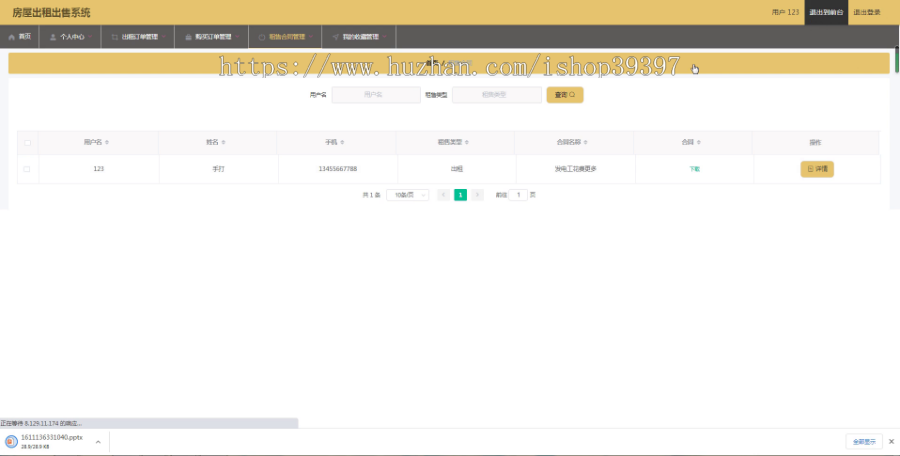The image size is (900, 456).
Task: Open the 10条/页 page size dropdown
Action: [408, 195]
